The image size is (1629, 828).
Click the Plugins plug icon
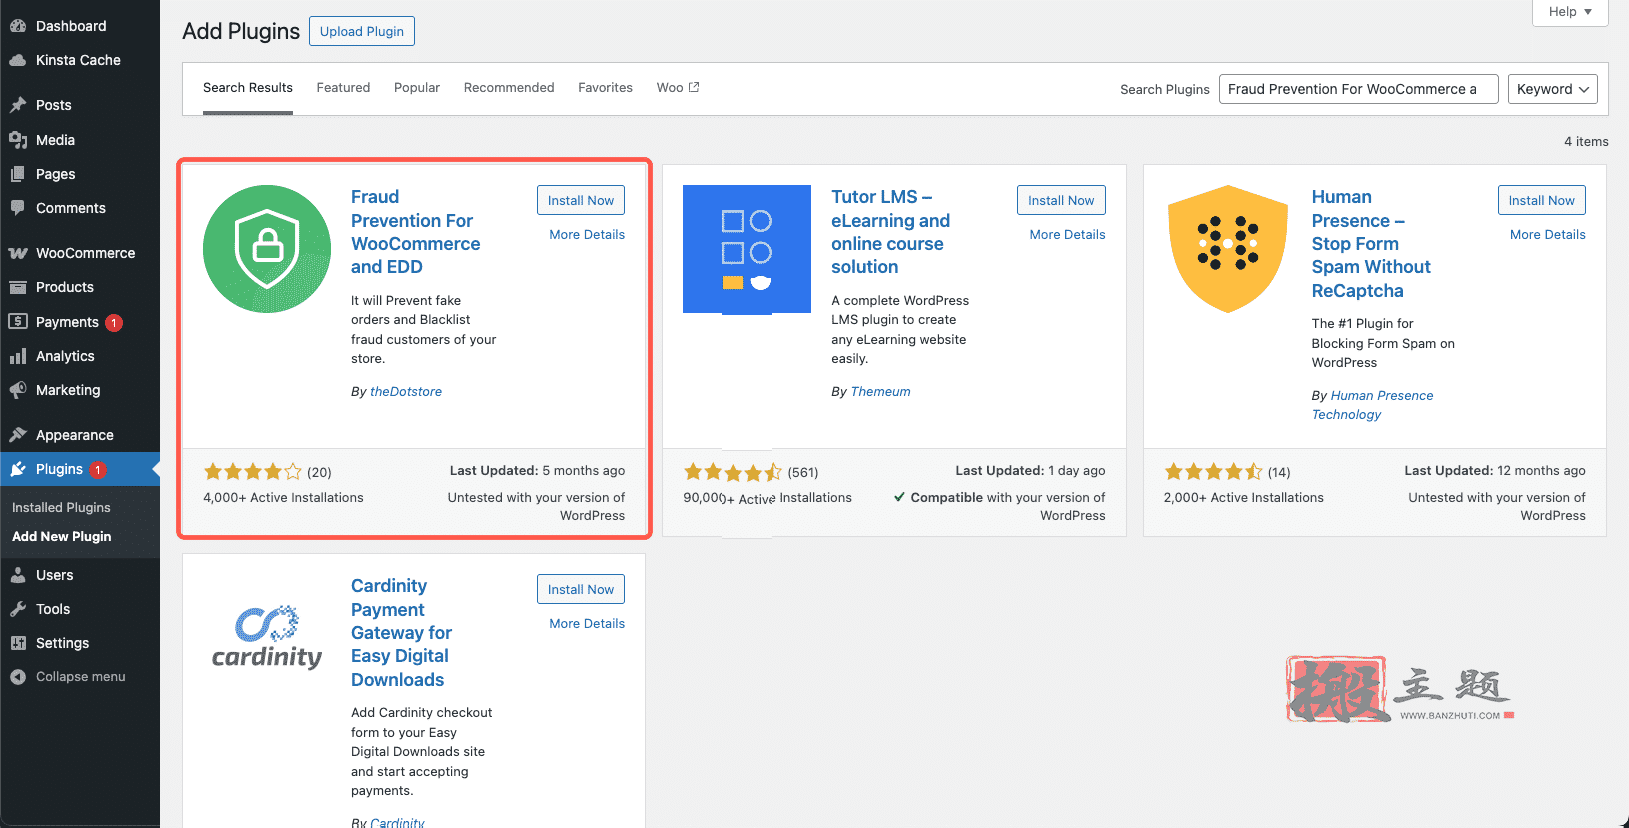point(18,469)
